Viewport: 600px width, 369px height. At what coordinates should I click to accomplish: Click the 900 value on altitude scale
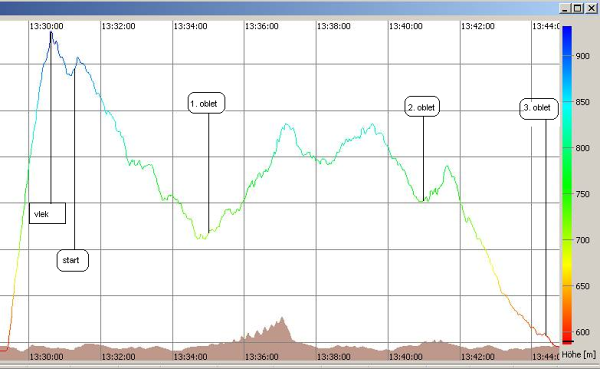pos(582,56)
